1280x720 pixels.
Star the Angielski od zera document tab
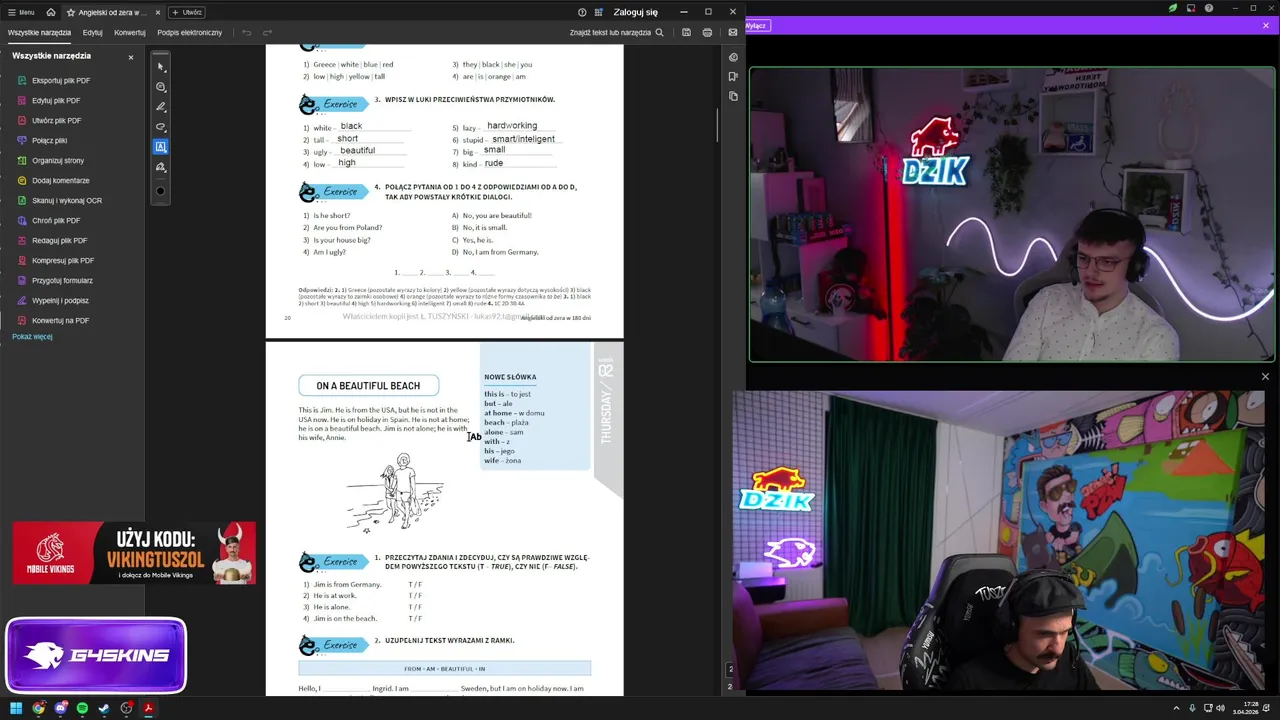(x=71, y=12)
